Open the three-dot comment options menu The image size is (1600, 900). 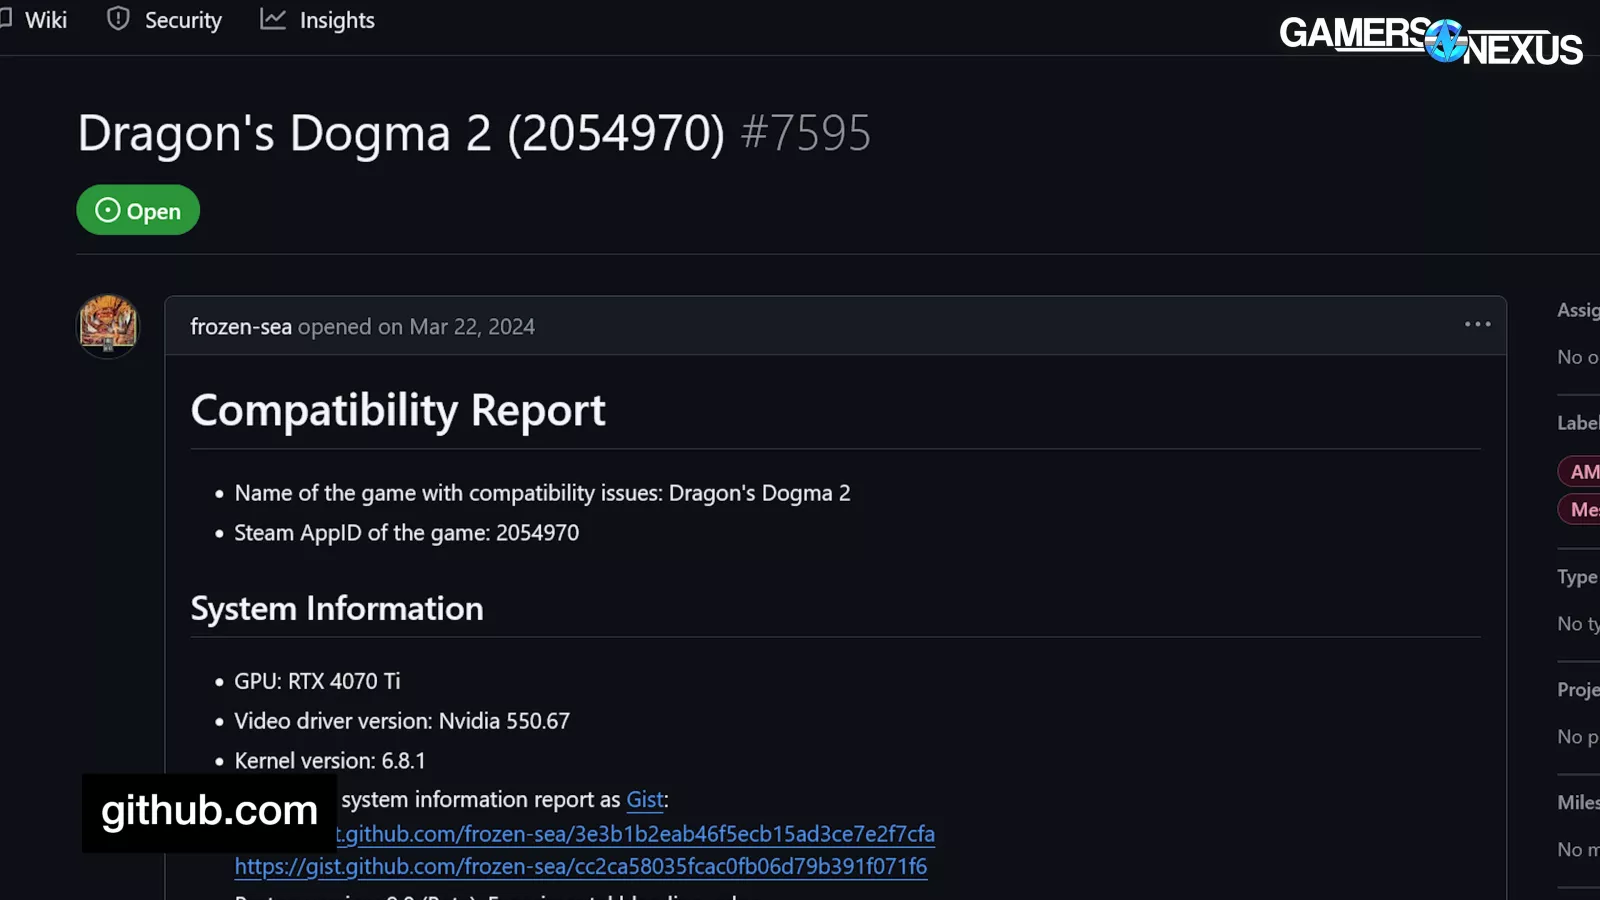pyautogui.click(x=1477, y=325)
